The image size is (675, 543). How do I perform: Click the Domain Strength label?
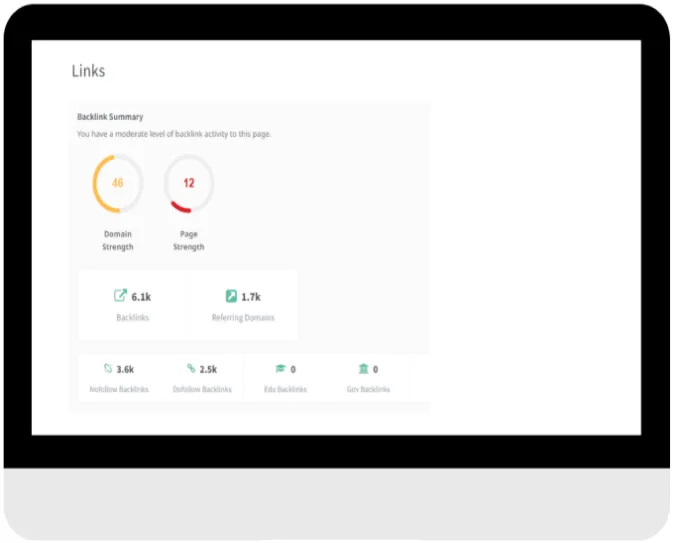(118, 240)
